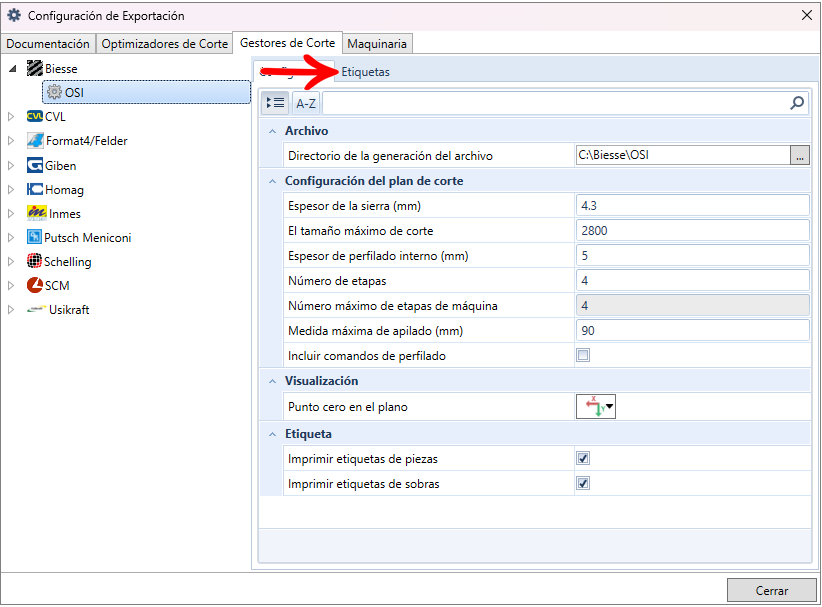
Task: Click the search magnifier icon
Action: 797,103
